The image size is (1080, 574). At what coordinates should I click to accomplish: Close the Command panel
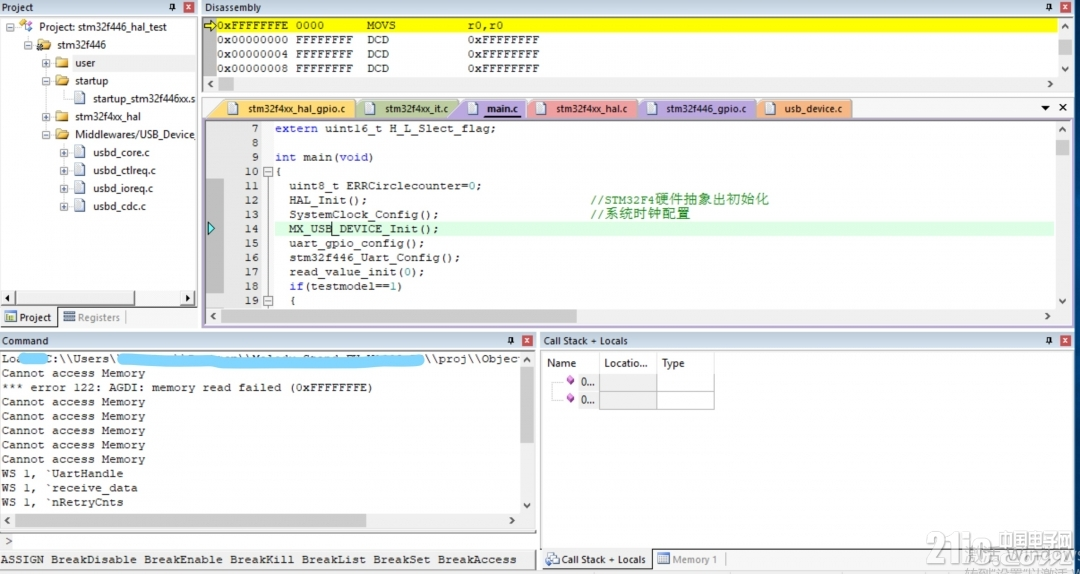click(x=527, y=340)
